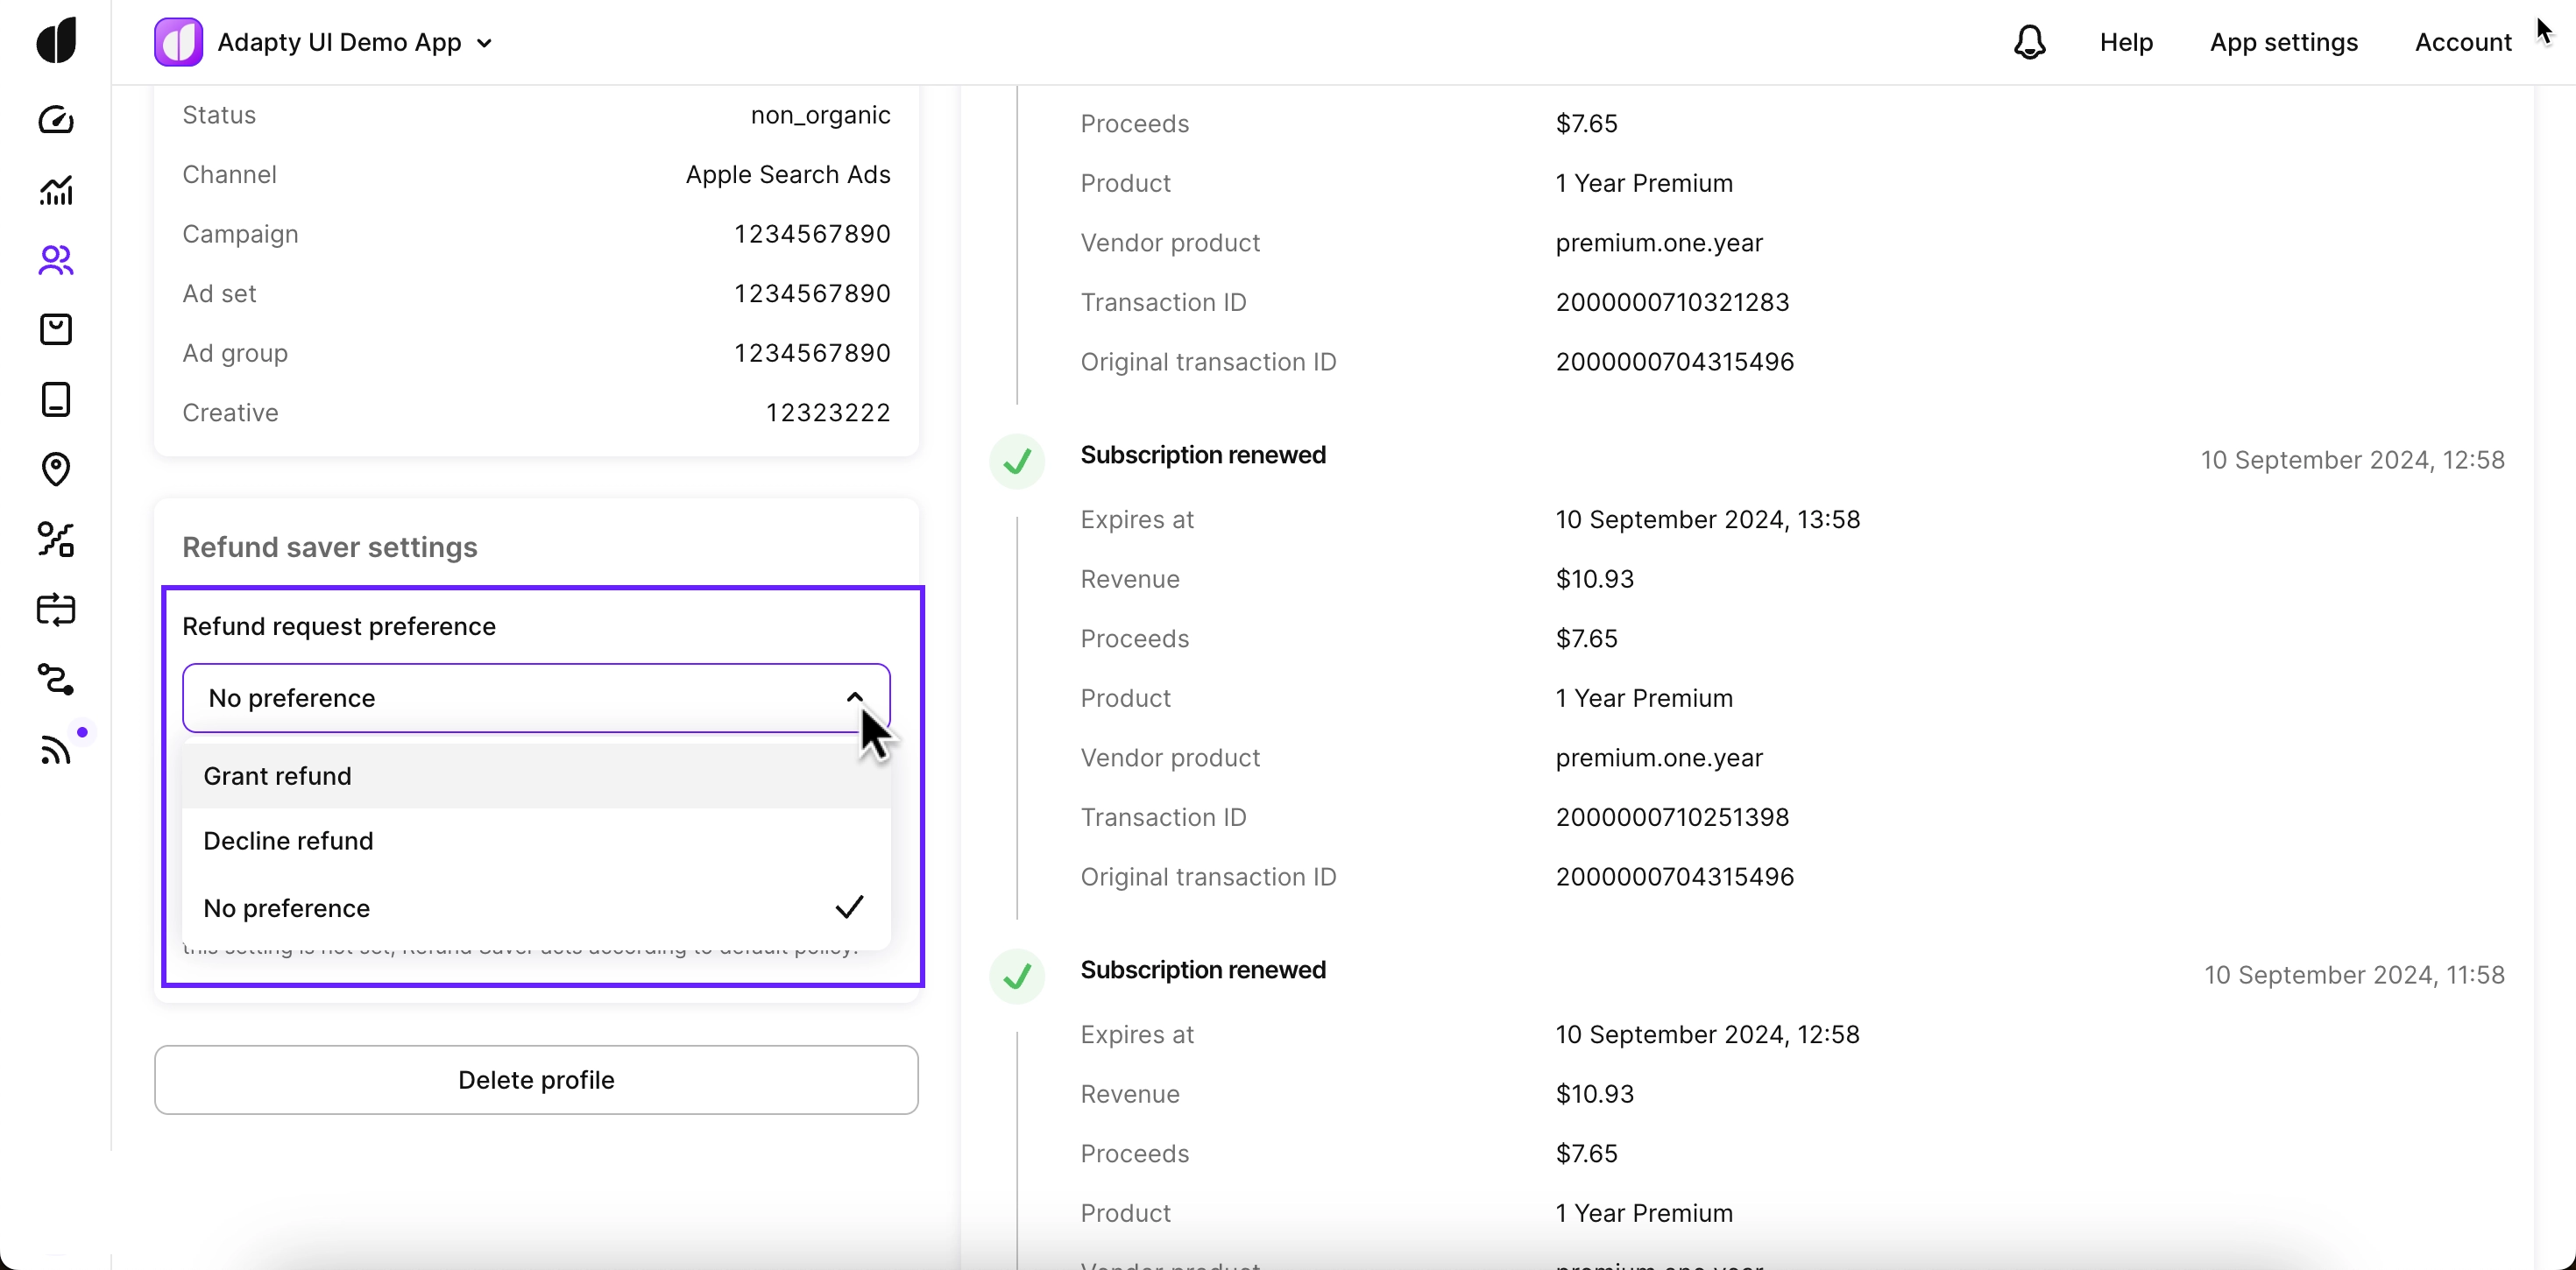Keep No preference checked in dropdown list
This screenshot has width=2576, height=1270.
[x=286, y=908]
